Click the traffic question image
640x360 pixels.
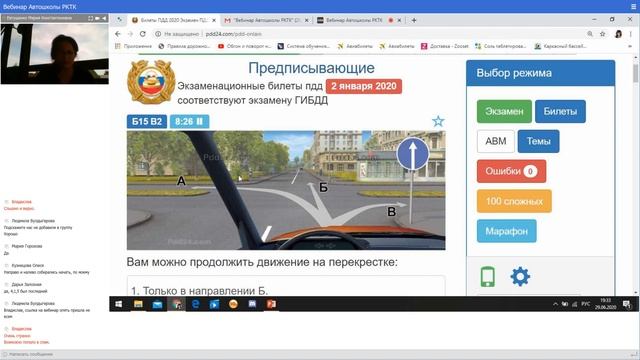tap(286, 190)
